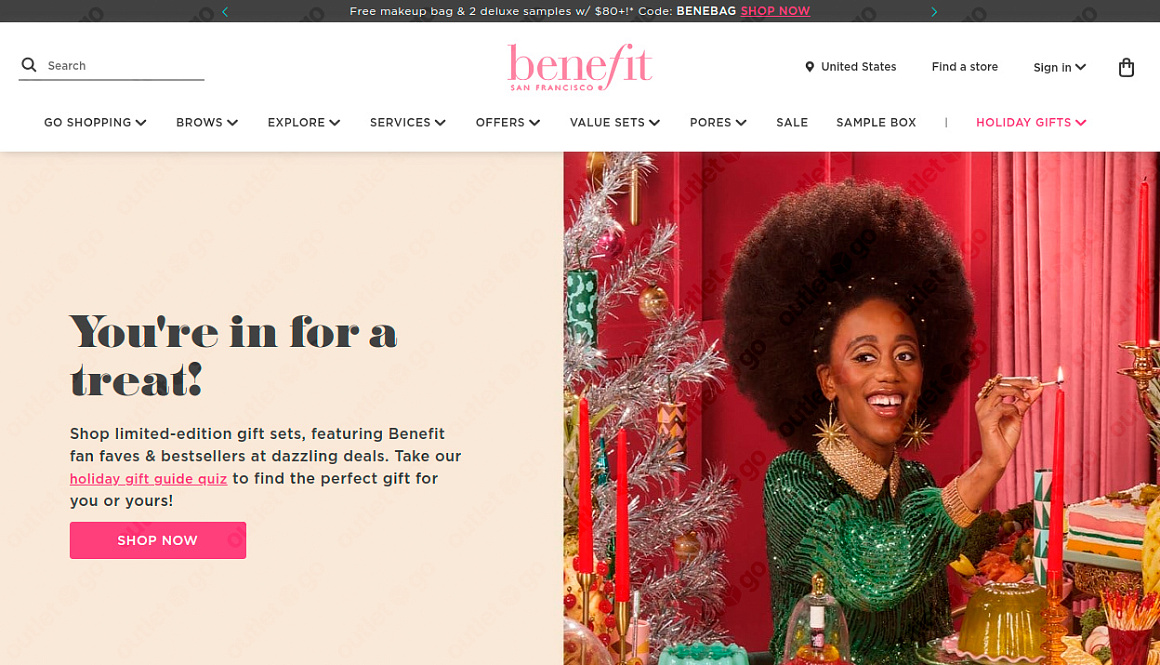
Task: Click the Find a store link
Action: click(x=964, y=67)
